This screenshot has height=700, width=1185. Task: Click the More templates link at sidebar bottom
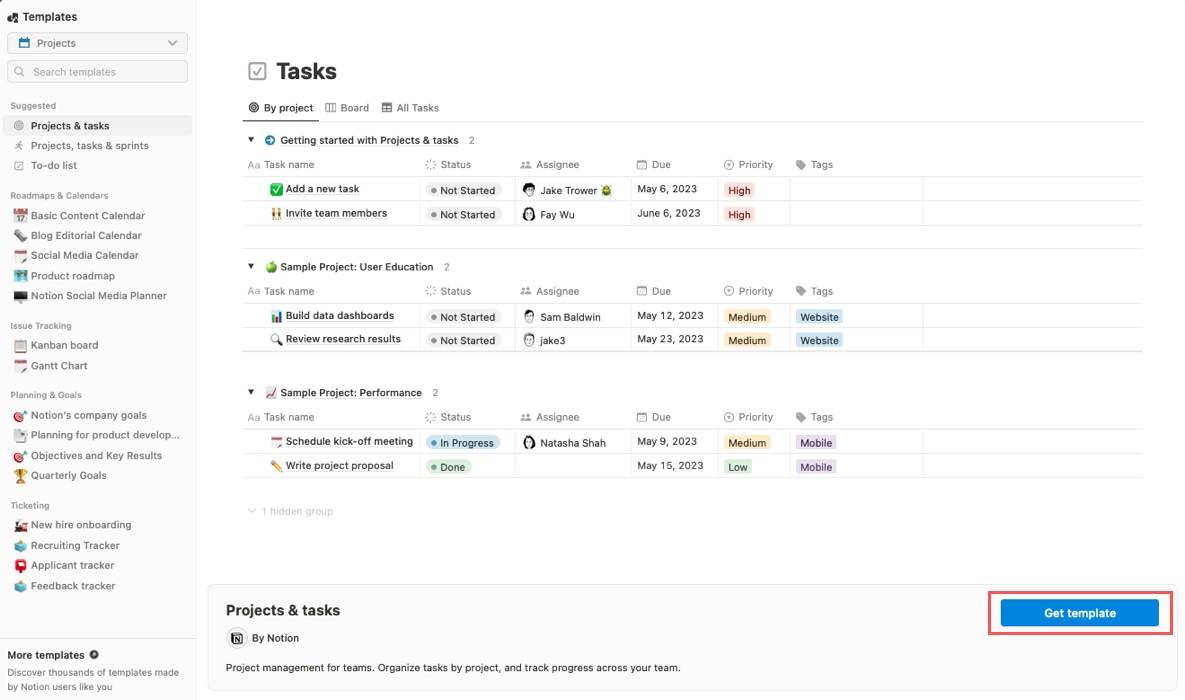[46, 655]
